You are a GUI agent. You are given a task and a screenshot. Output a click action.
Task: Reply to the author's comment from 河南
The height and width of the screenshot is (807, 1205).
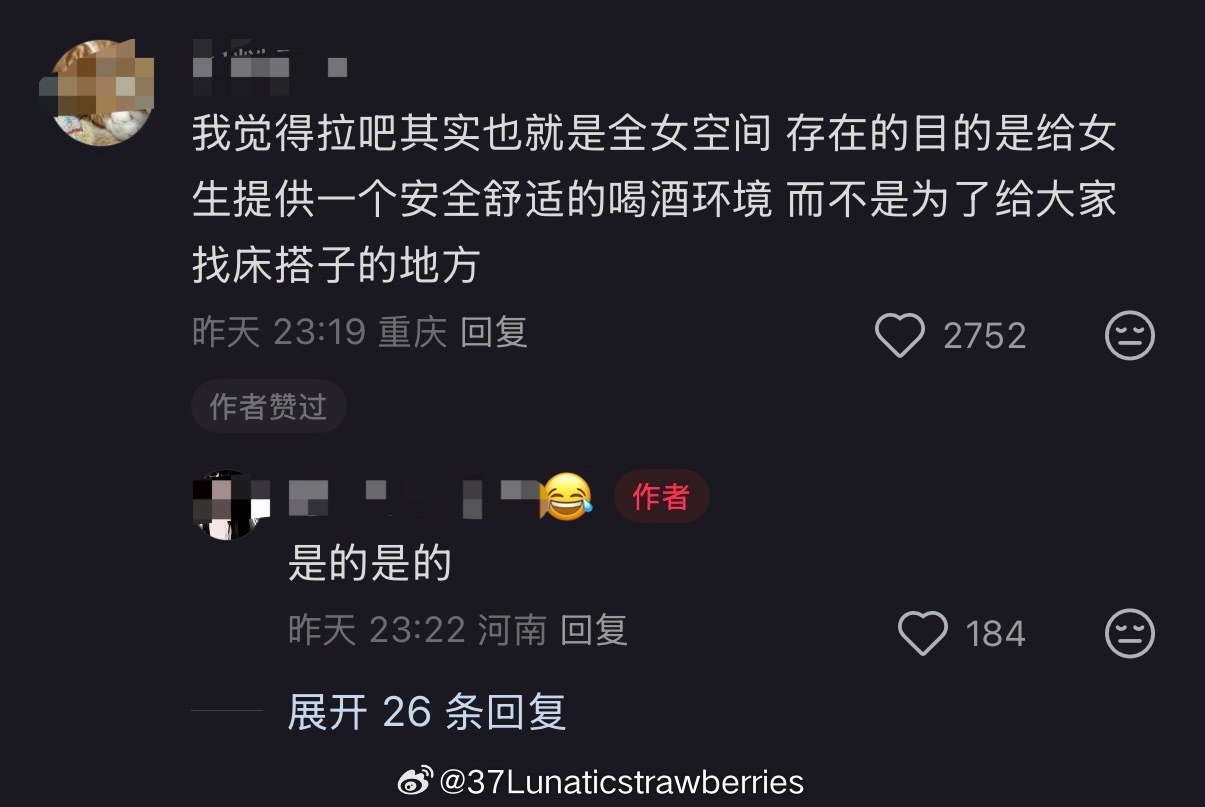coord(593,630)
